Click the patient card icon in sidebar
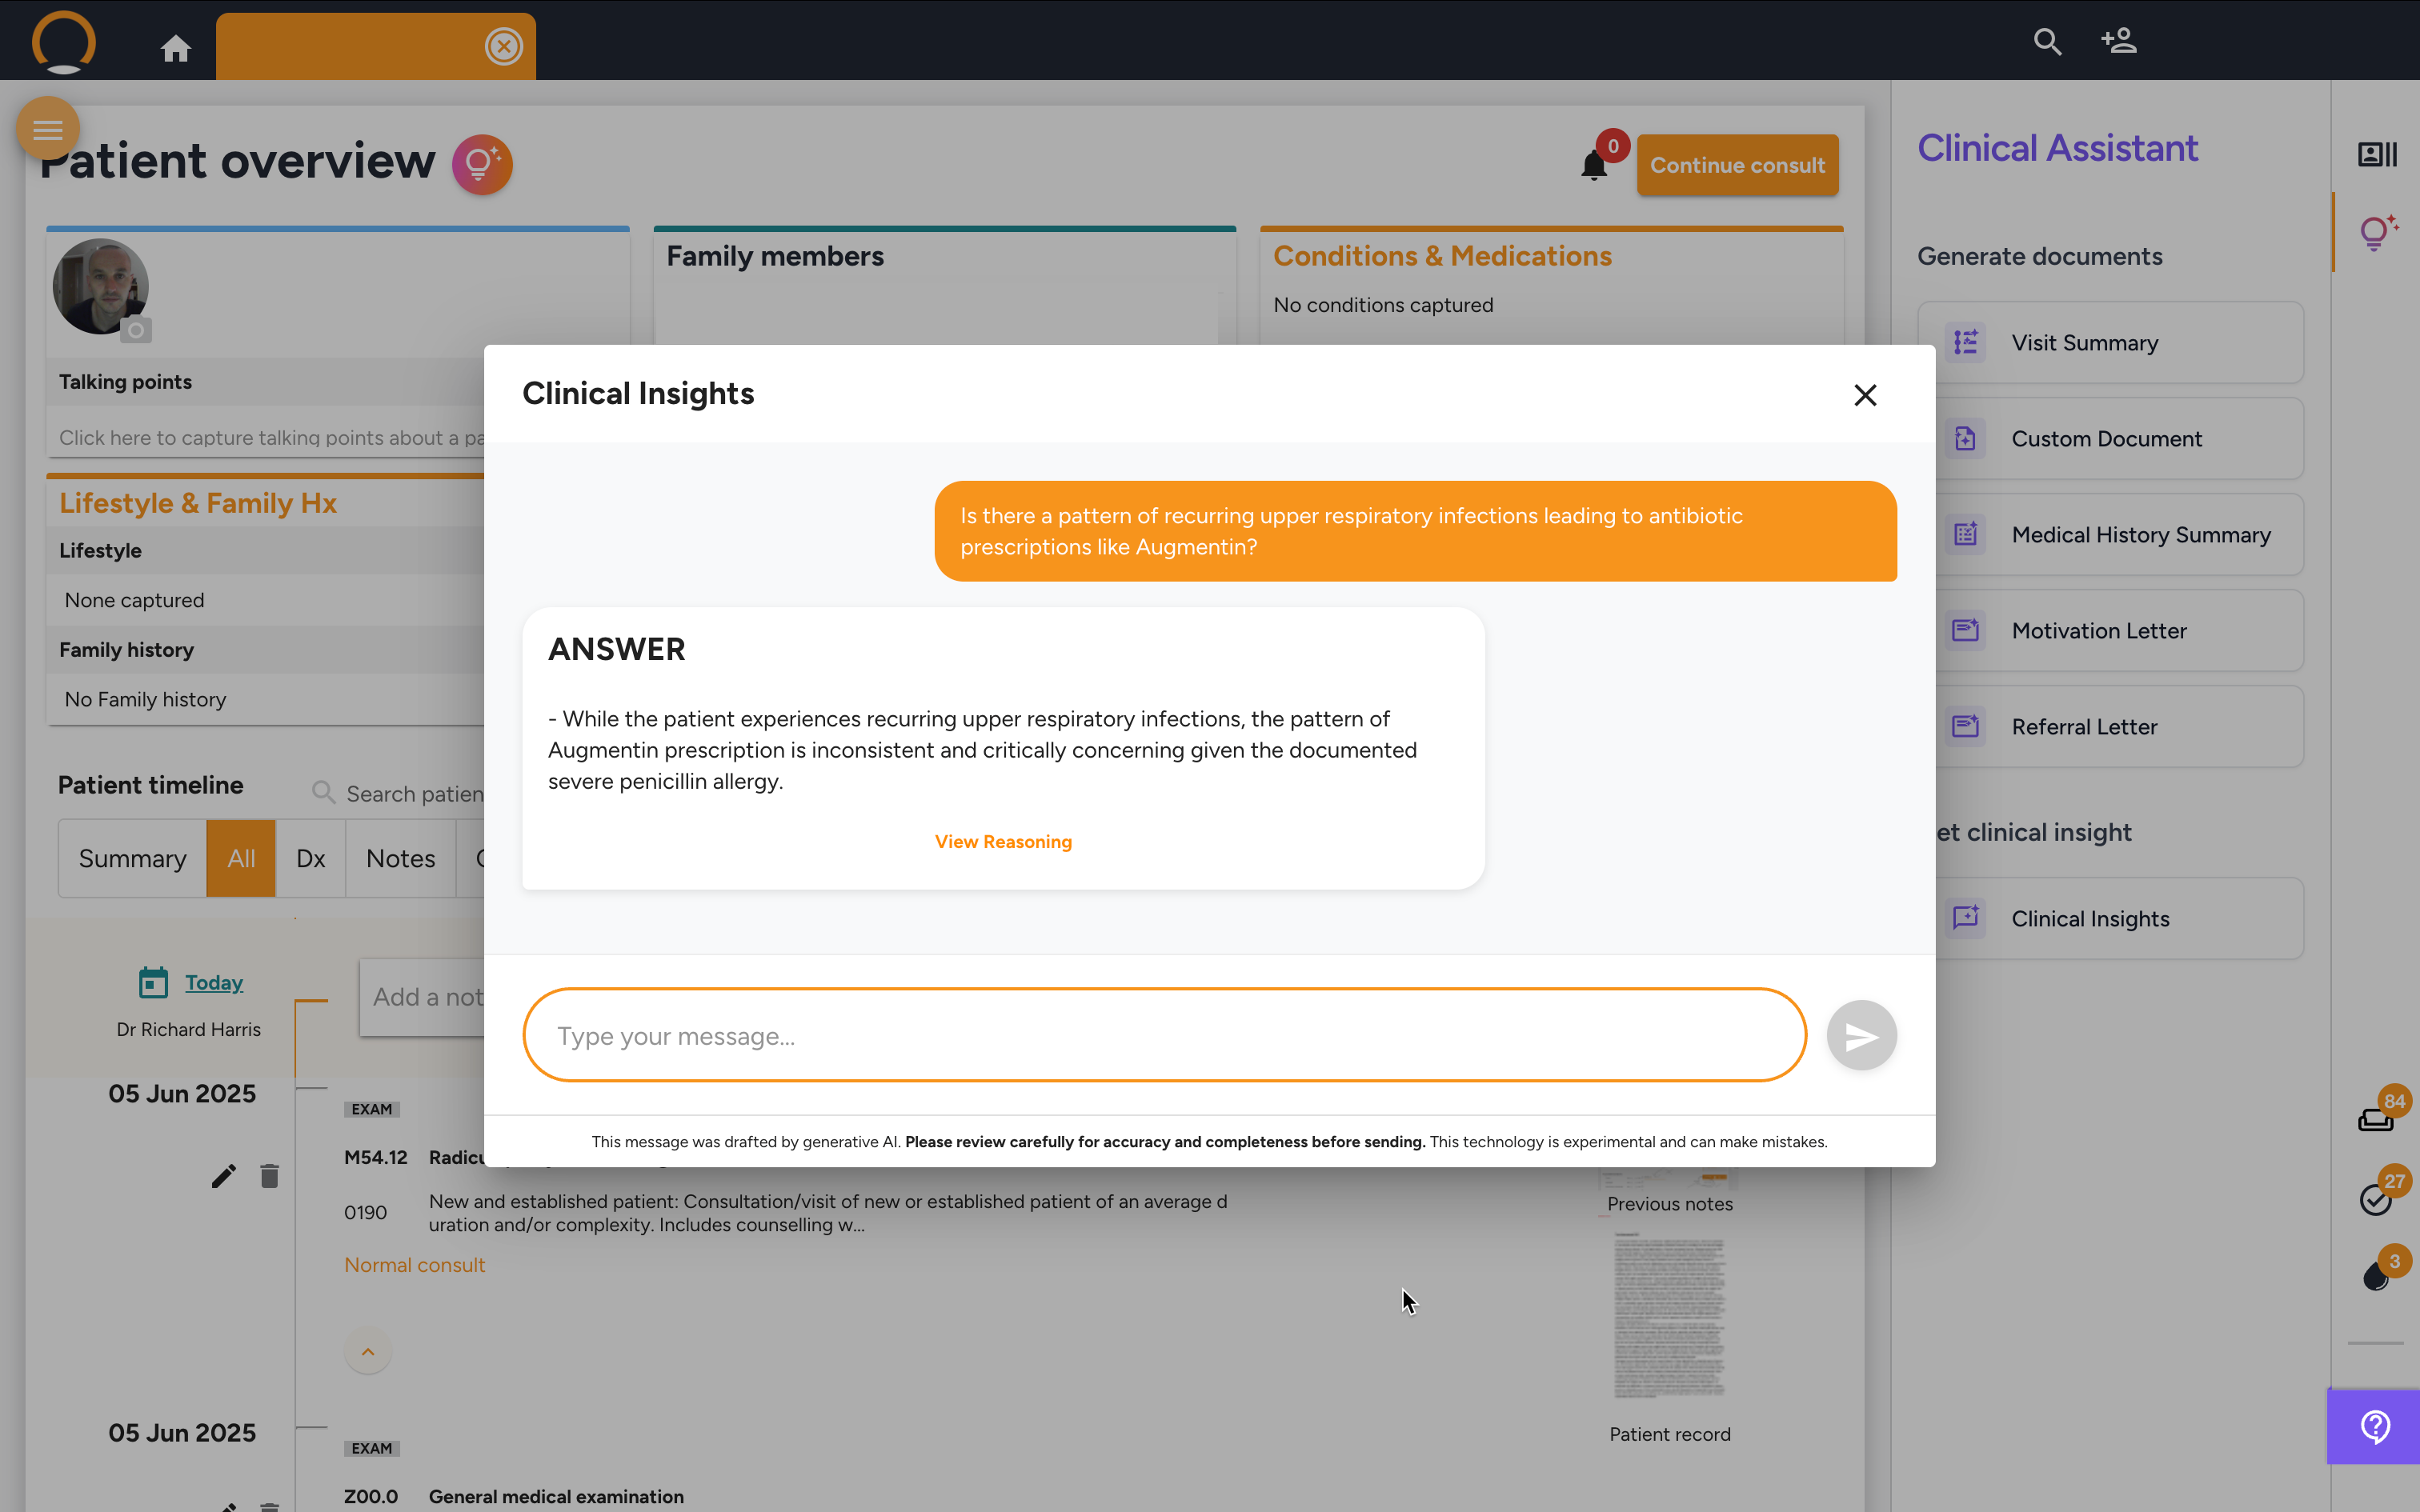This screenshot has width=2420, height=1512. coord(2377,154)
